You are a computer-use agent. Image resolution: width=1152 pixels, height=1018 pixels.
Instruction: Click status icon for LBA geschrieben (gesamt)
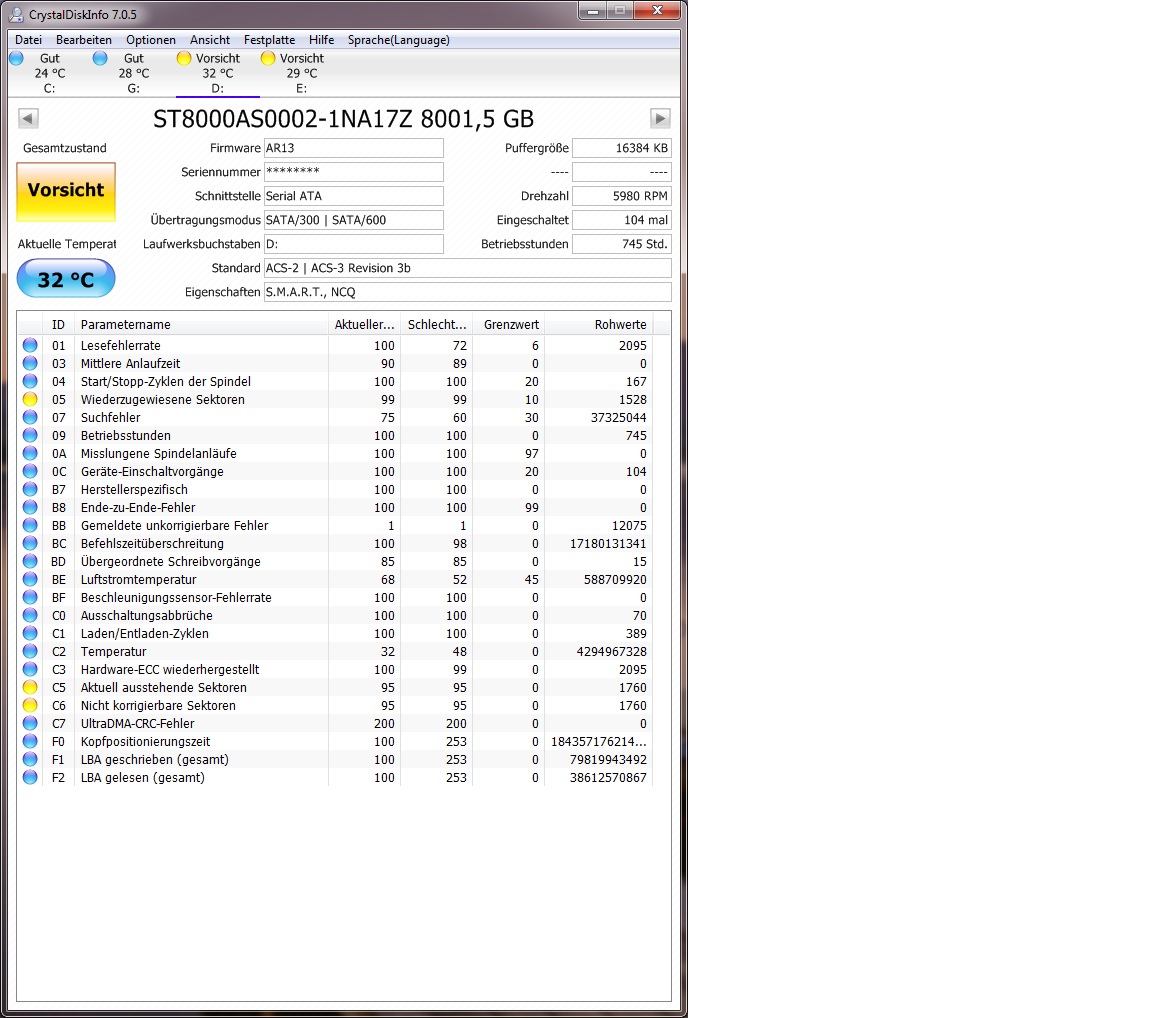pos(30,759)
